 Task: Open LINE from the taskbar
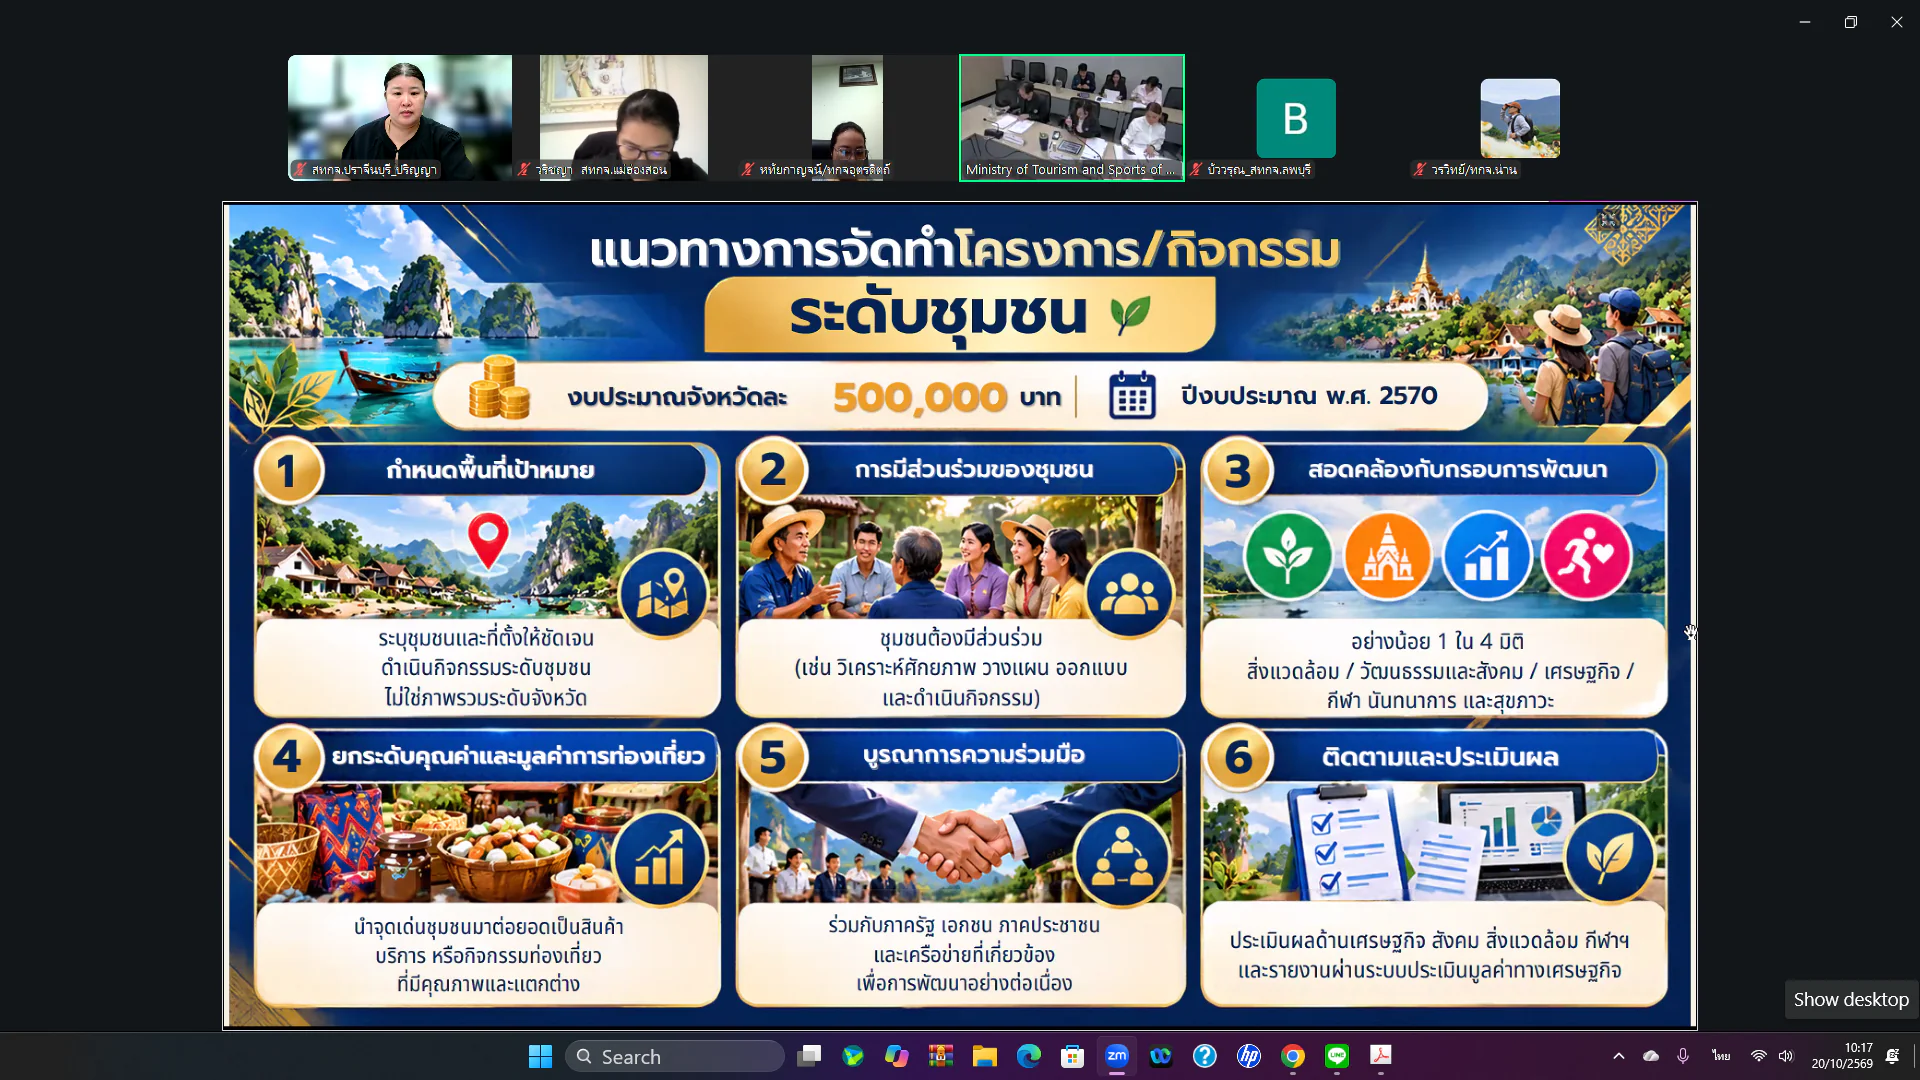(x=1337, y=1056)
